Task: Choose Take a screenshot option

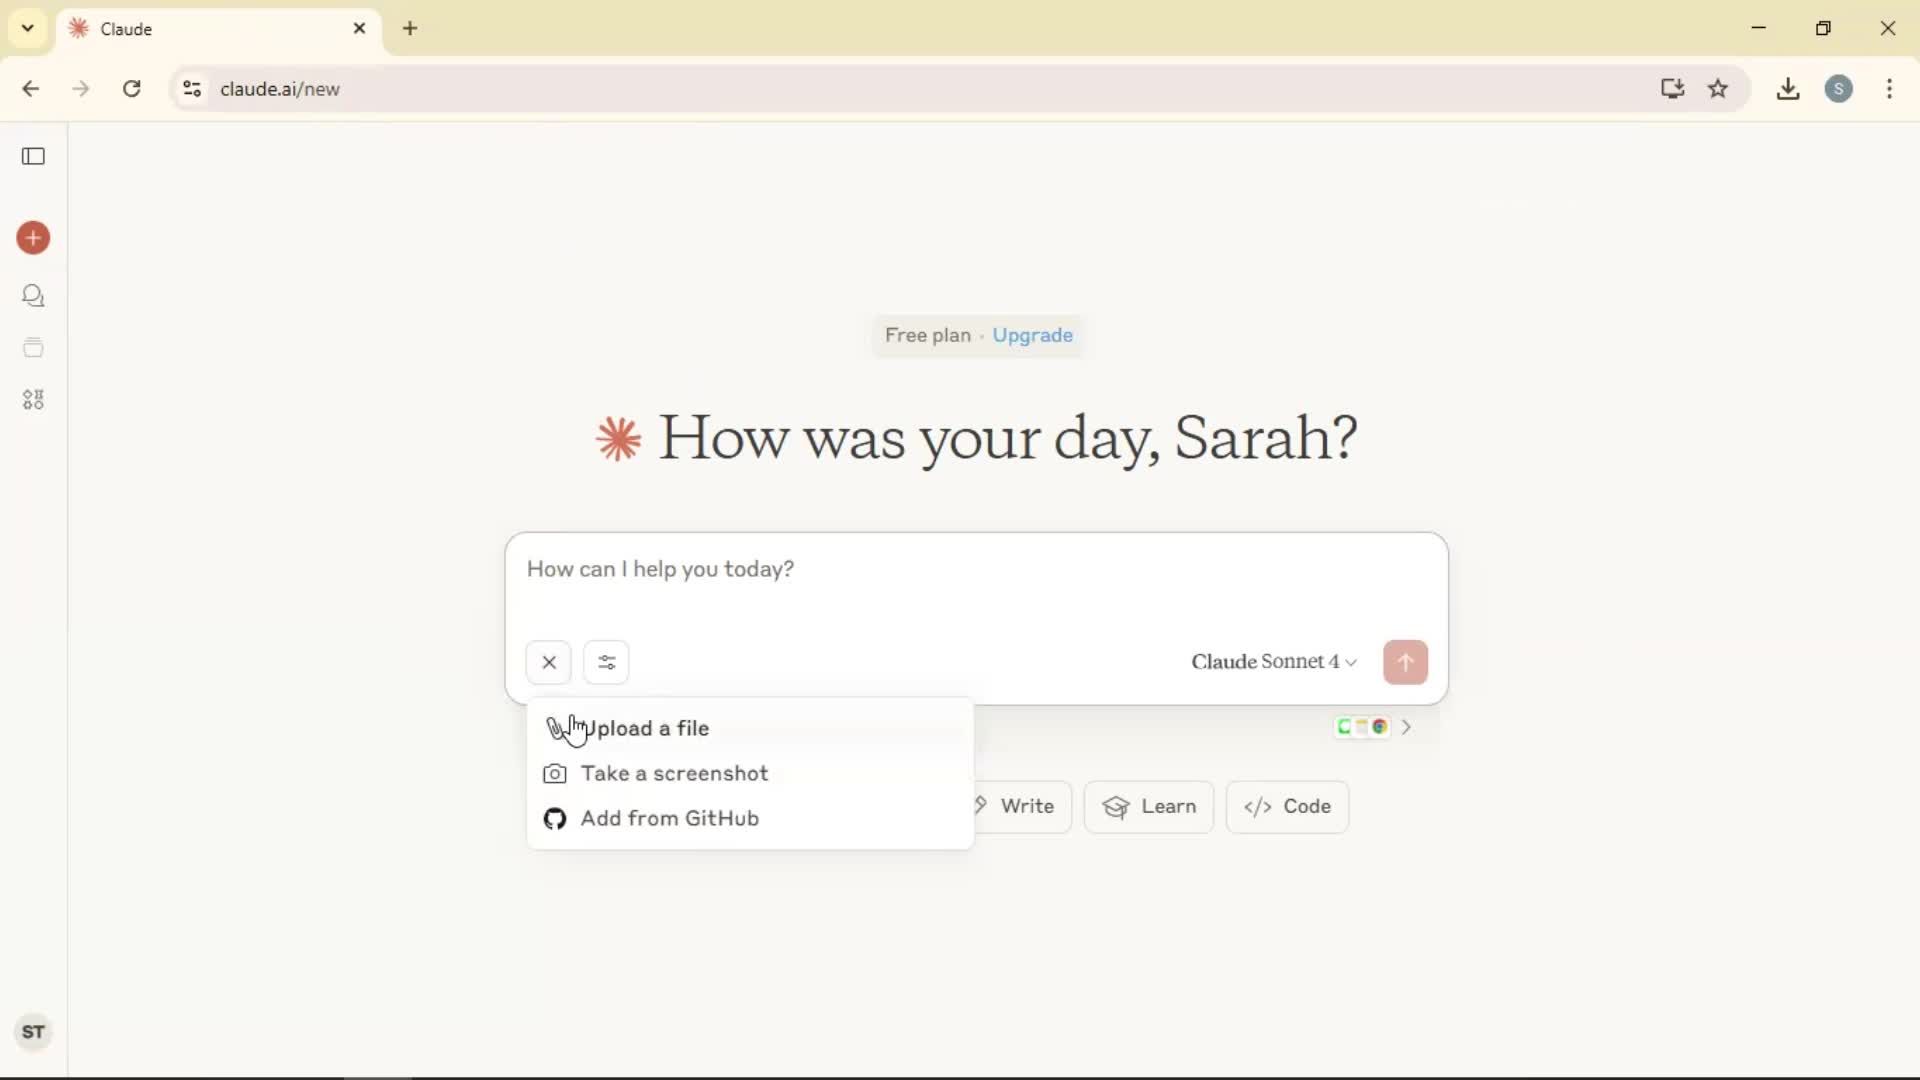Action: pyautogui.click(x=750, y=773)
